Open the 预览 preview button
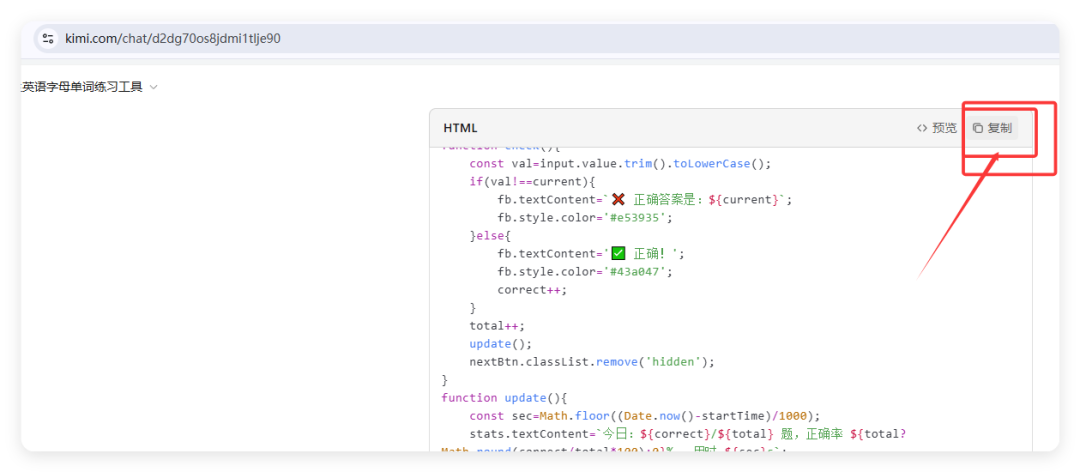 pos(937,128)
